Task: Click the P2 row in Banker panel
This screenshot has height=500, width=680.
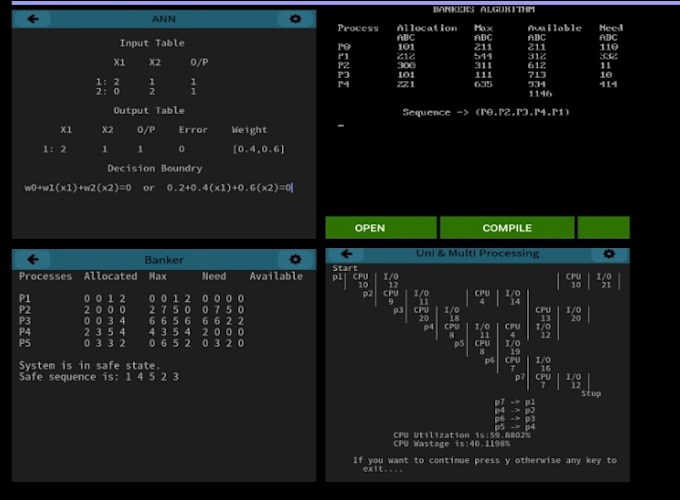Action: click(x=131, y=310)
